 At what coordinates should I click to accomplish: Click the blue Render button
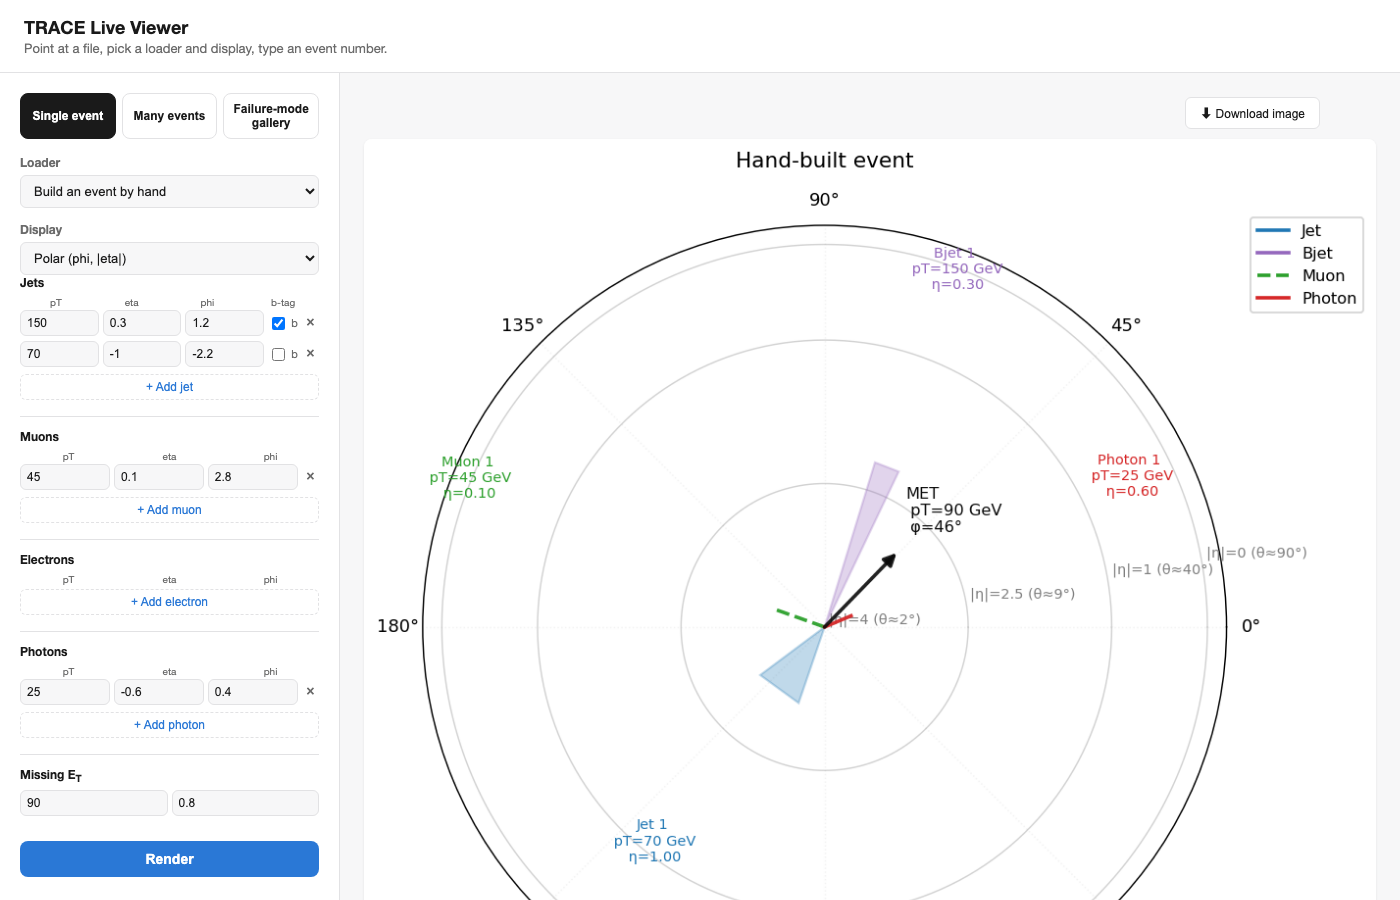click(169, 859)
